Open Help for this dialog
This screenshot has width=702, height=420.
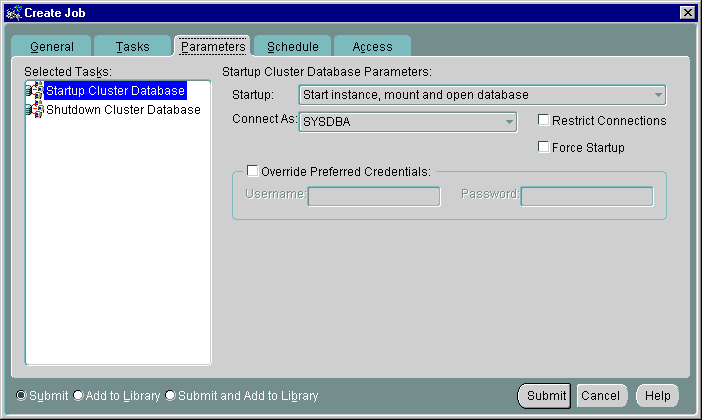(x=657, y=395)
